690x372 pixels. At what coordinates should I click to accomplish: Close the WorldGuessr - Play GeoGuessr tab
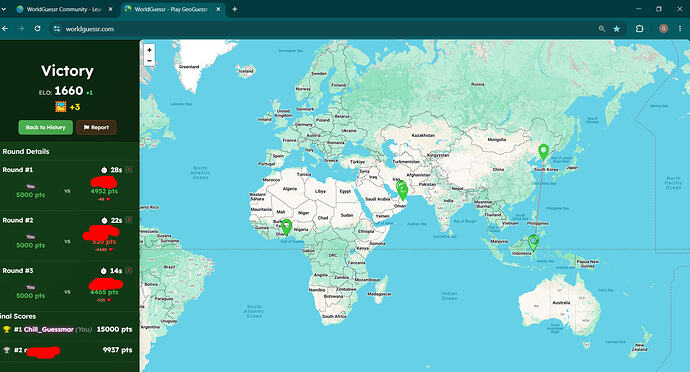(x=218, y=9)
